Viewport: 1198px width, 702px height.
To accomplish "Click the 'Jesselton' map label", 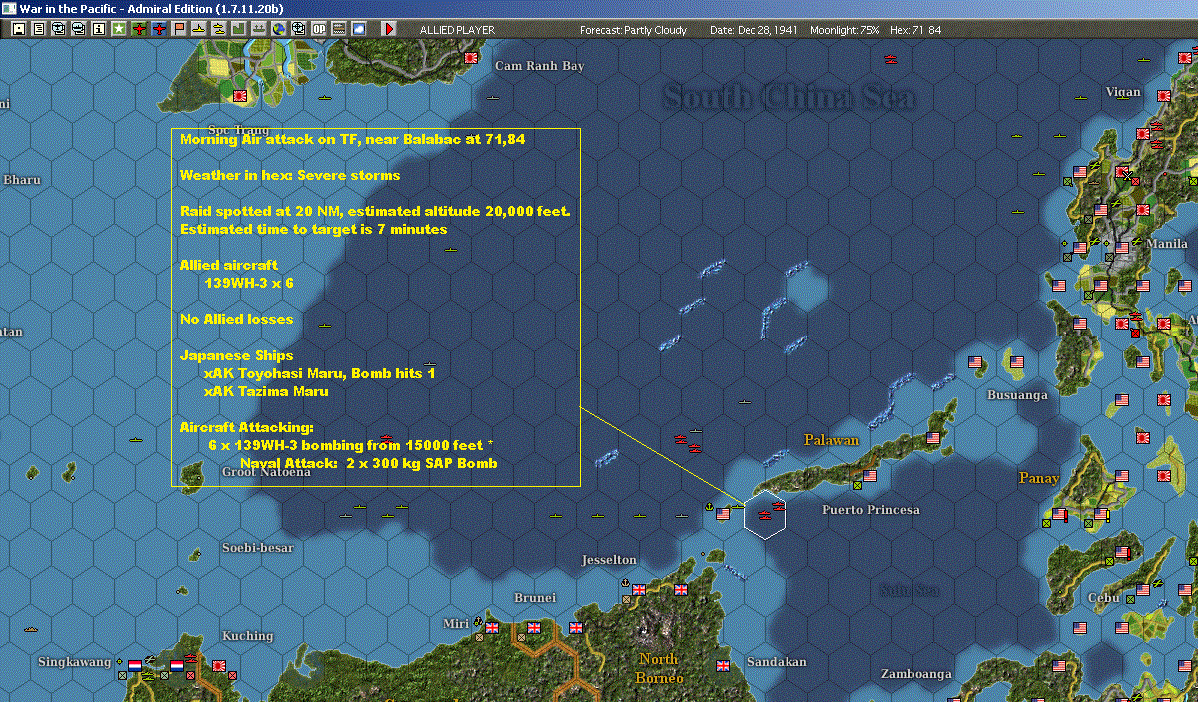I will pos(609,560).
